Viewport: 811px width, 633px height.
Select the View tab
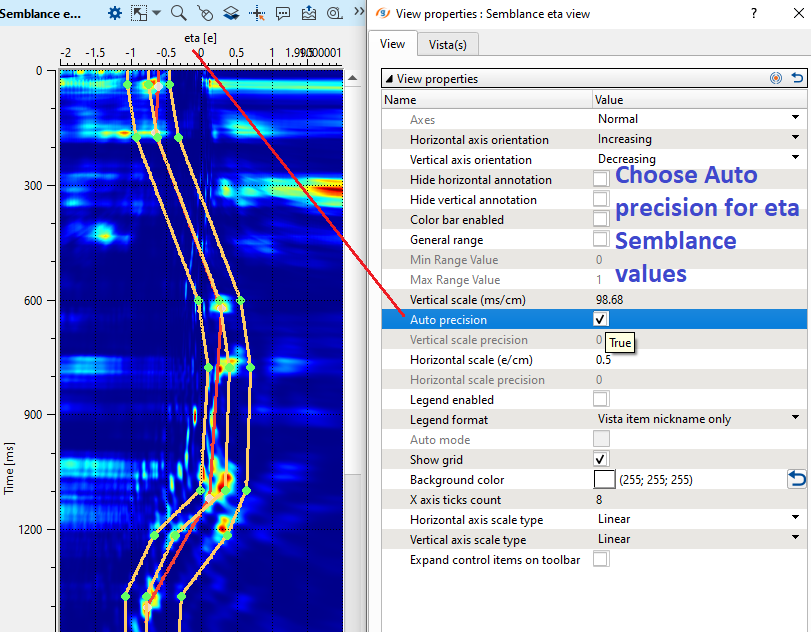pyautogui.click(x=392, y=44)
